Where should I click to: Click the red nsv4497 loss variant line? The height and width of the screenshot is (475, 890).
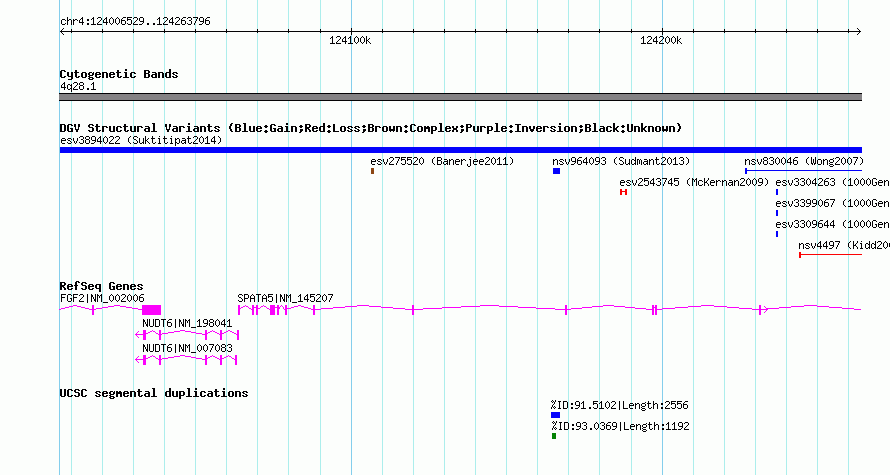[x=830, y=255]
